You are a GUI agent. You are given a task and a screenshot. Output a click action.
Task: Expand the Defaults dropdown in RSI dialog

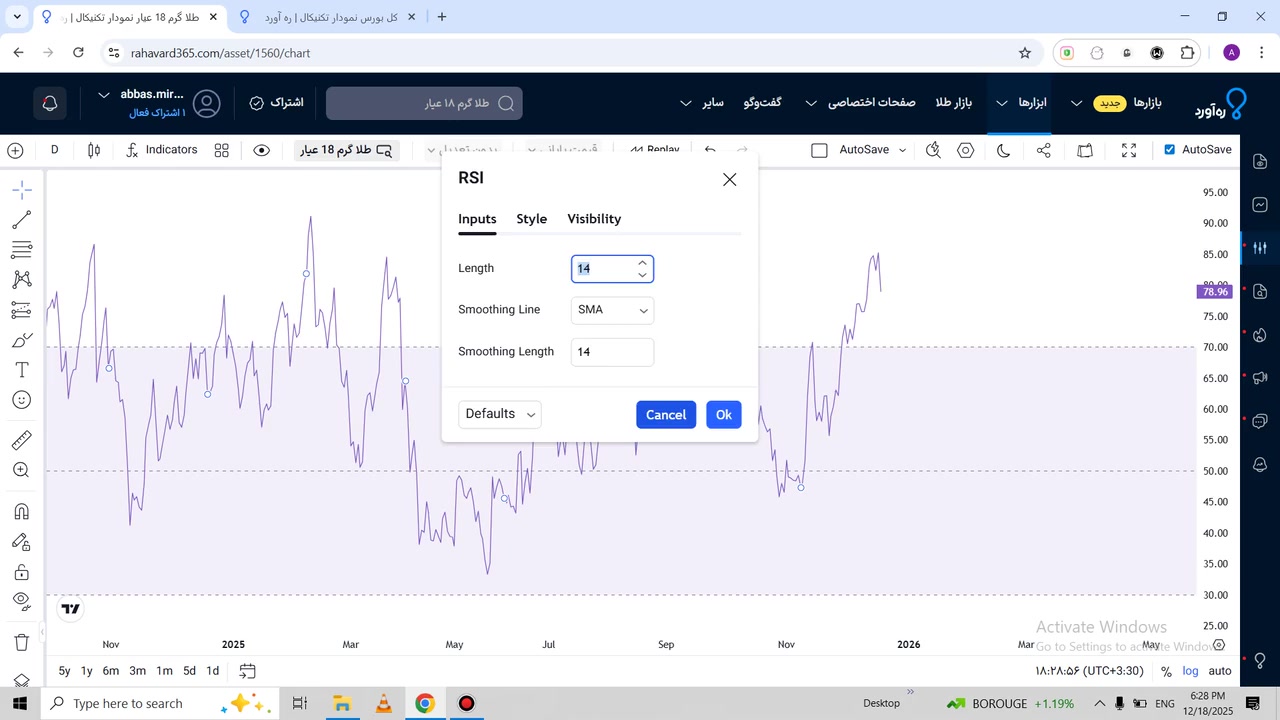click(499, 414)
